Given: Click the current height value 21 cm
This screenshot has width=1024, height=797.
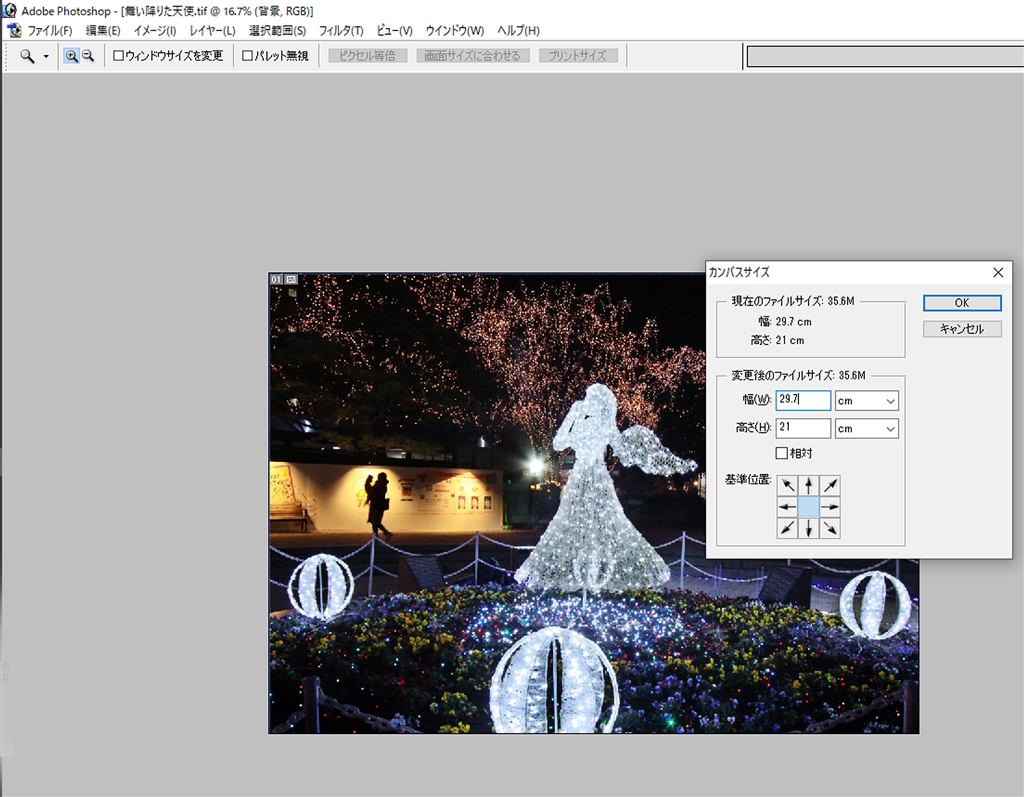Looking at the screenshot, I should click(790, 340).
